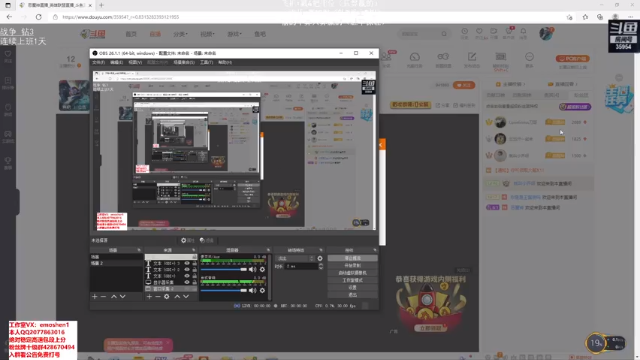Click the 开始录制 start recording button
Viewport: 640px width, 360px height.
[x=353, y=265]
